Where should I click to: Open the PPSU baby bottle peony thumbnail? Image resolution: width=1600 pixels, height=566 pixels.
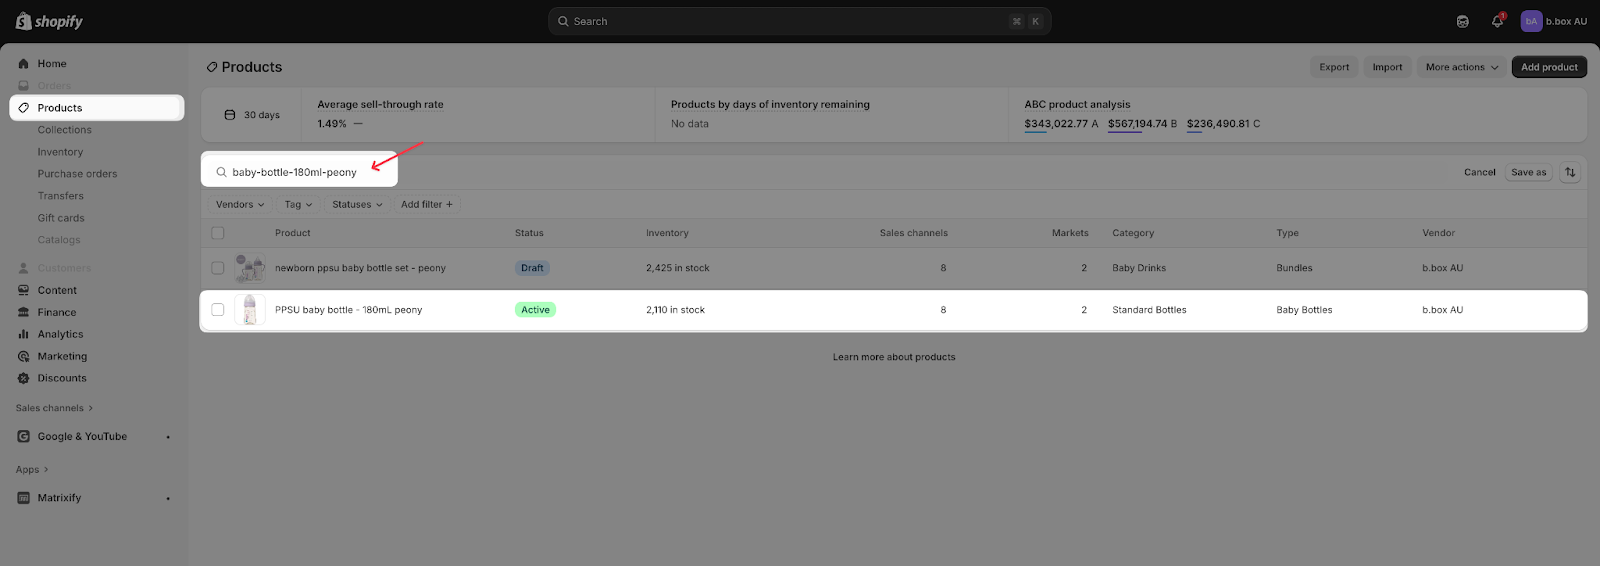click(x=250, y=310)
